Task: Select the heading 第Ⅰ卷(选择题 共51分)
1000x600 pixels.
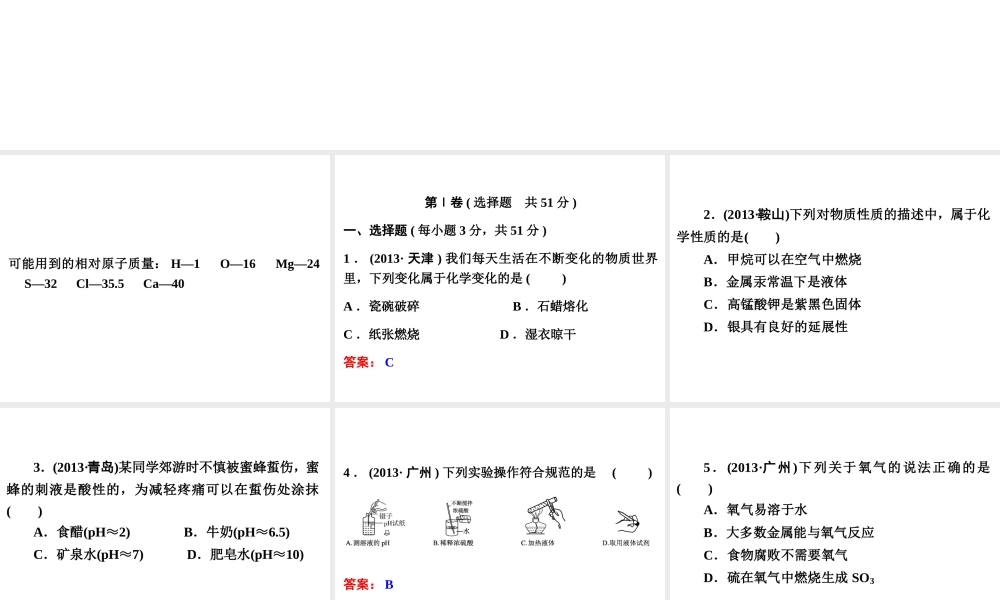Action: click(500, 203)
